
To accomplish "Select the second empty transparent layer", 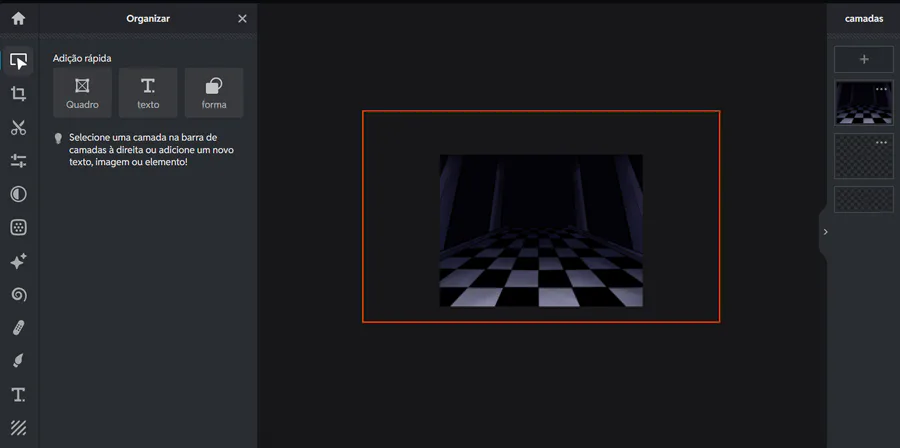I will (x=864, y=157).
